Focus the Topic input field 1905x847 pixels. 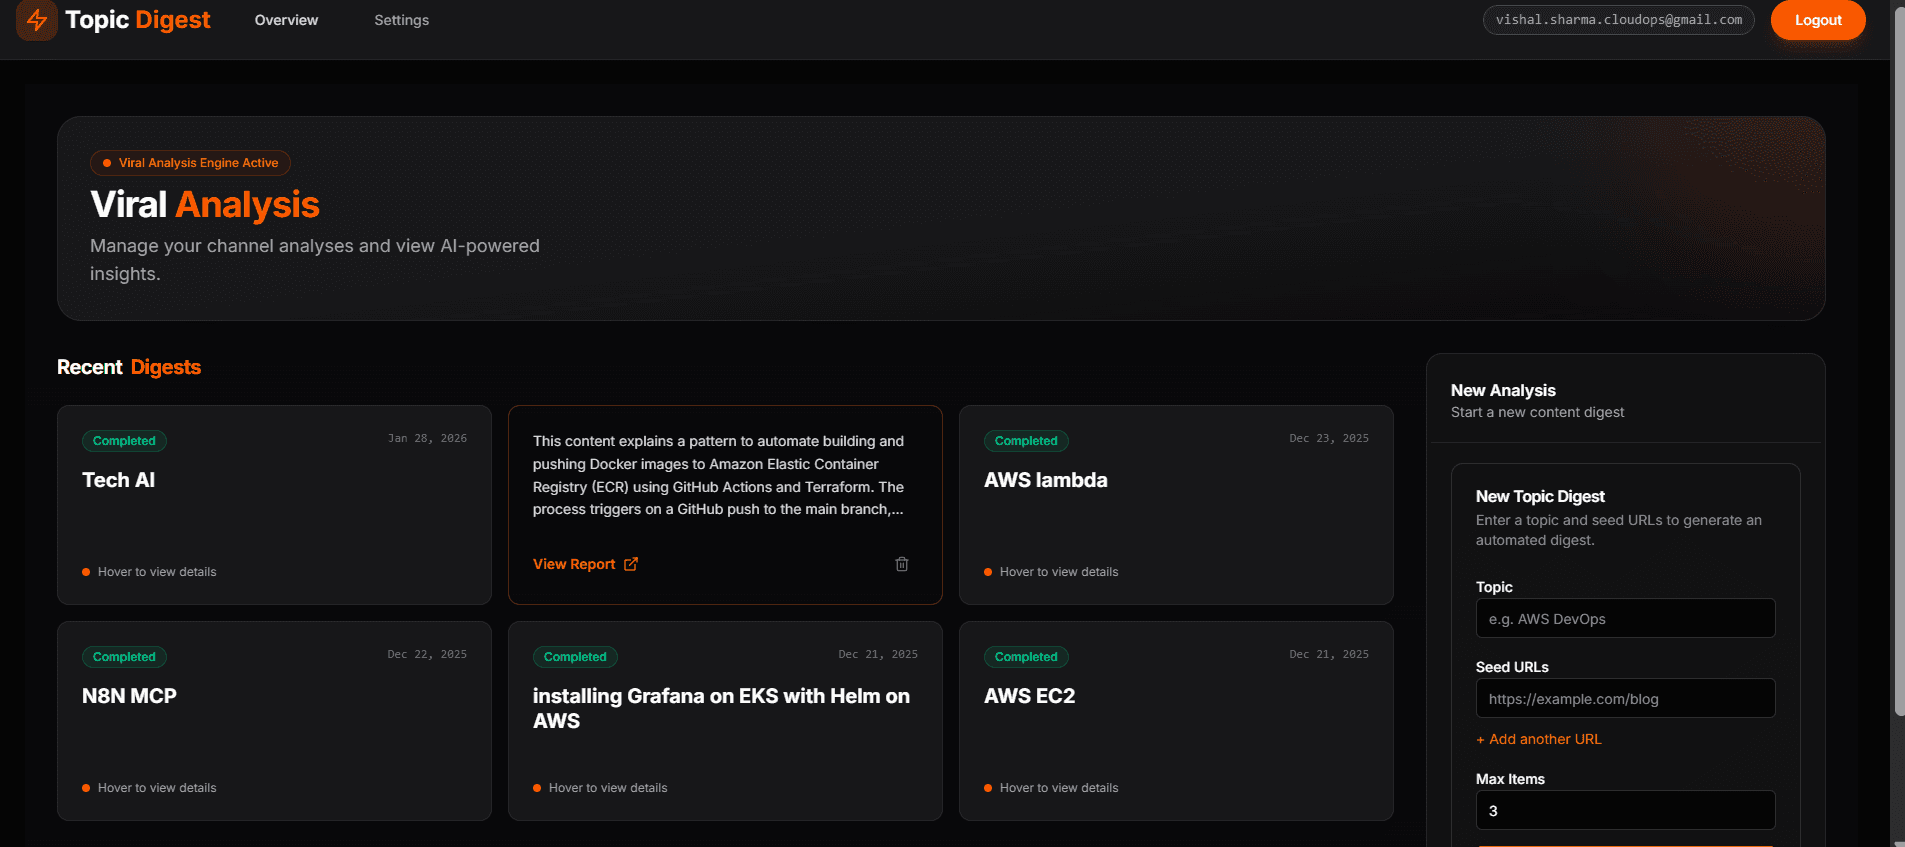point(1625,618)
